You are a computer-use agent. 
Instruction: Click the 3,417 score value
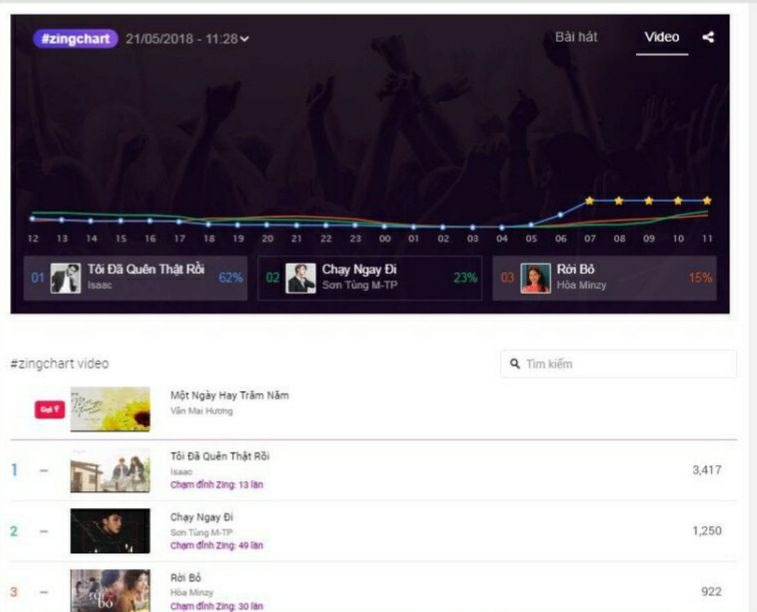click(x=707, y=470)
